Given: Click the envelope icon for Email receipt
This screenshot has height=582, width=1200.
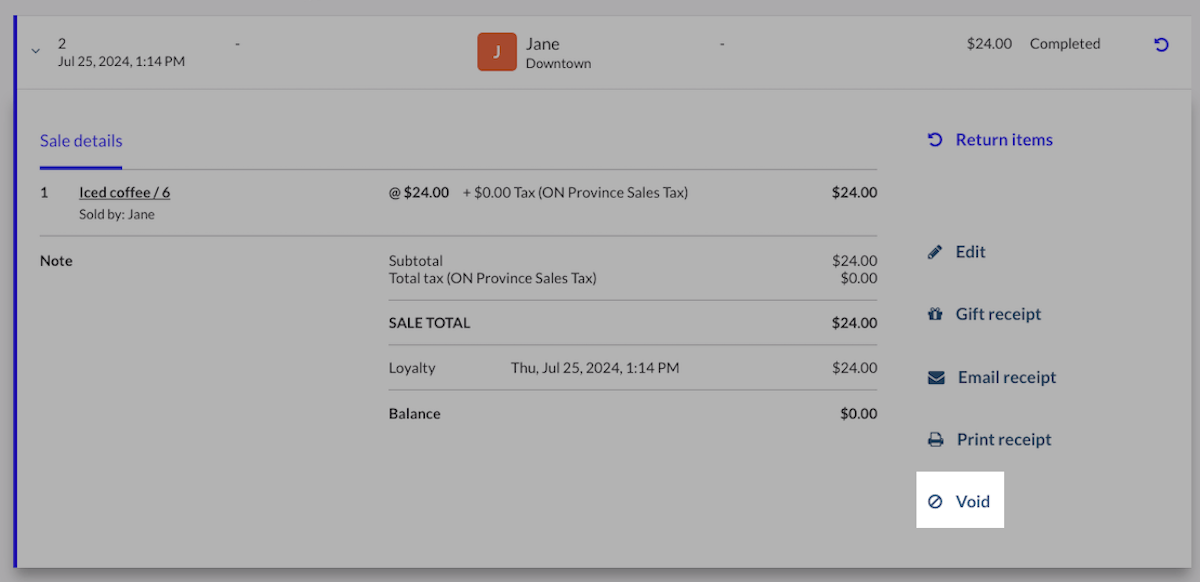Looking at the screenshot, I should [x=936, y=378].
